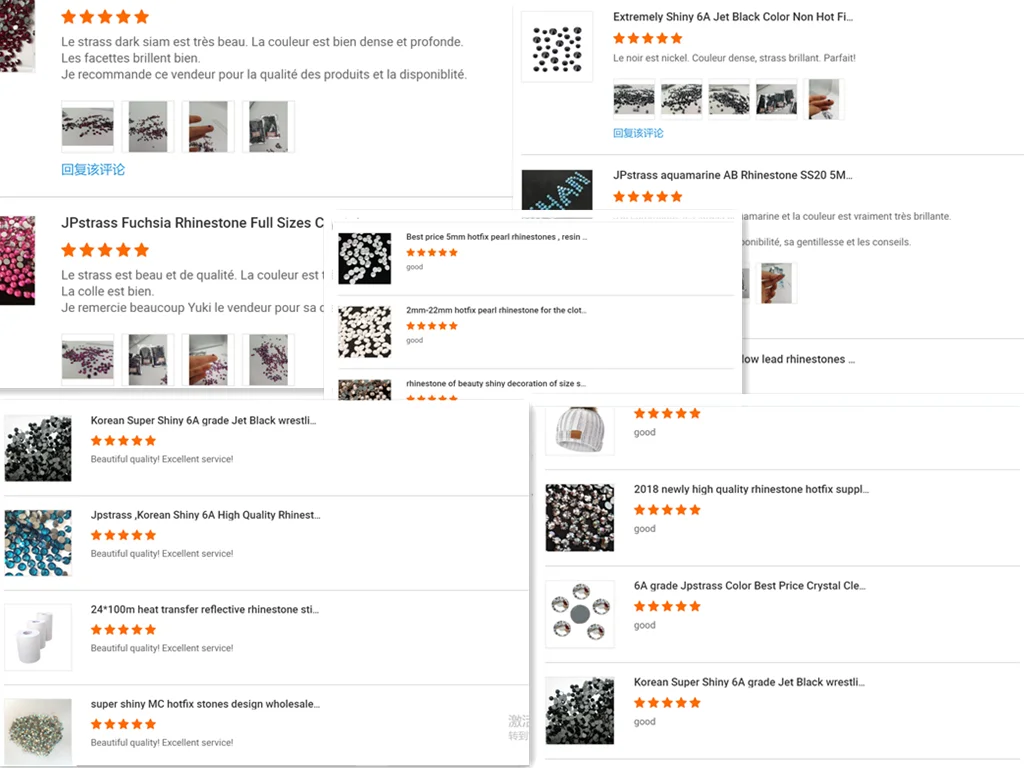Open JPstrass Fuchsia Rhinestone Full Sizes title
1024x768 pixels.
tap(193, 223)
